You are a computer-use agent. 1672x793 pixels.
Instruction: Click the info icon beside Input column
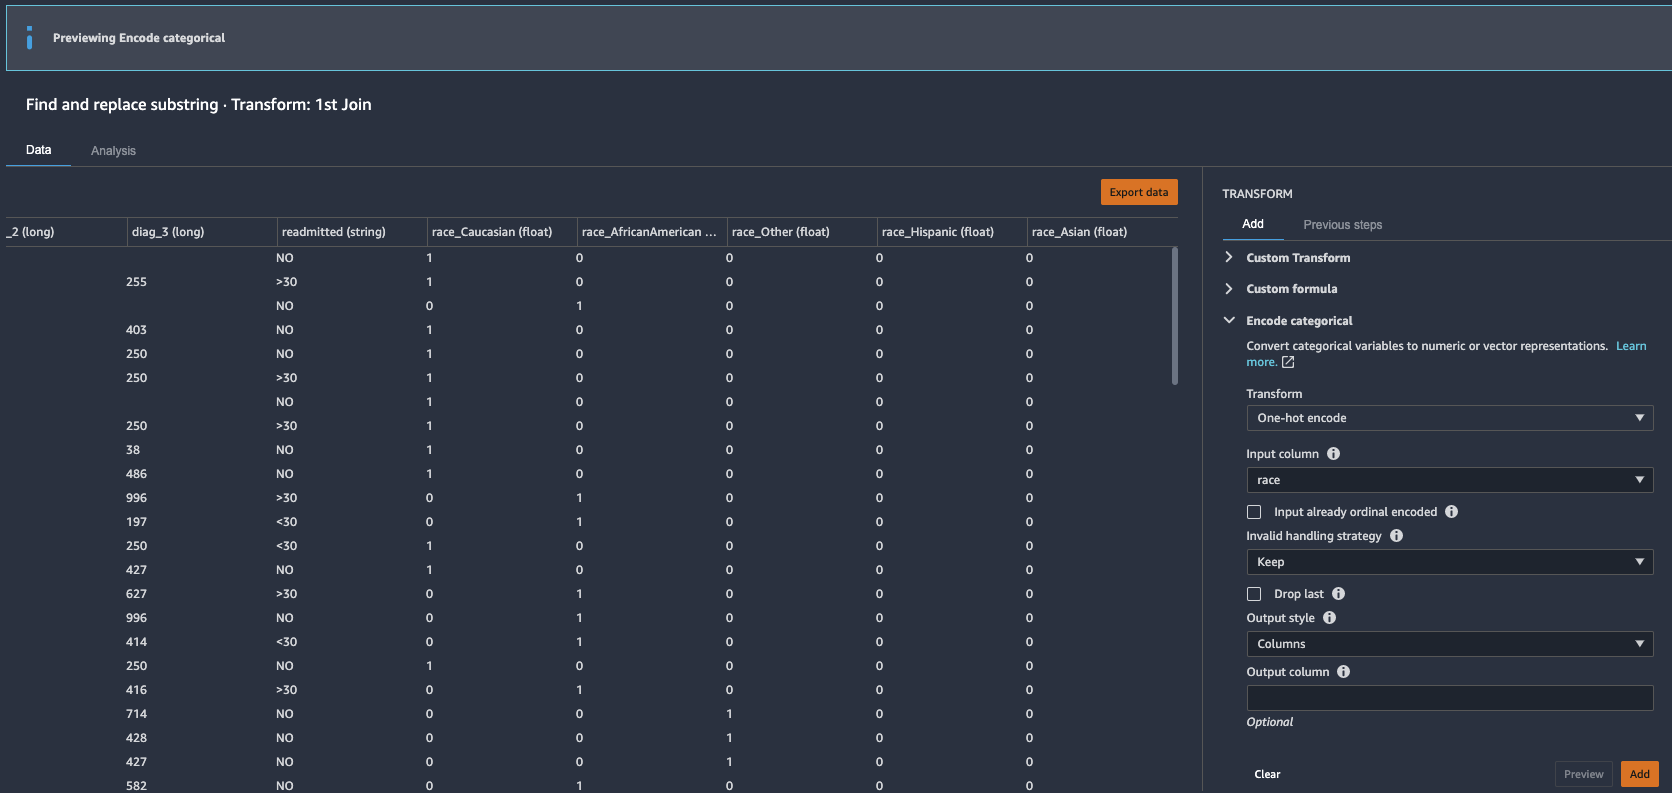1333,454
